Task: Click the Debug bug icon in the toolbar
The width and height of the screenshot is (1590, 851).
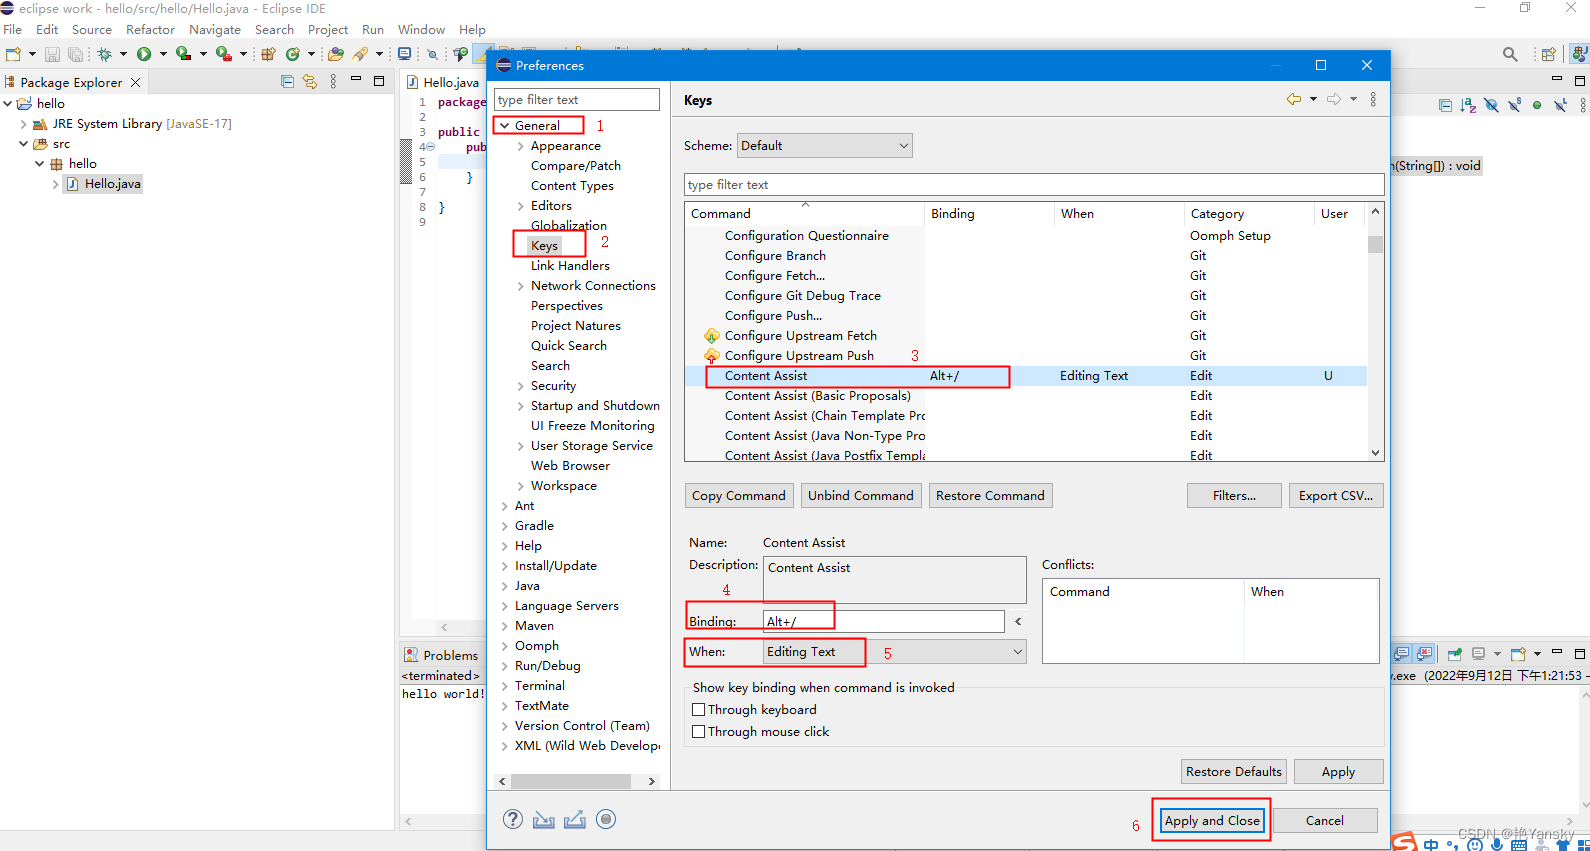Action: [x=104, y=54]
